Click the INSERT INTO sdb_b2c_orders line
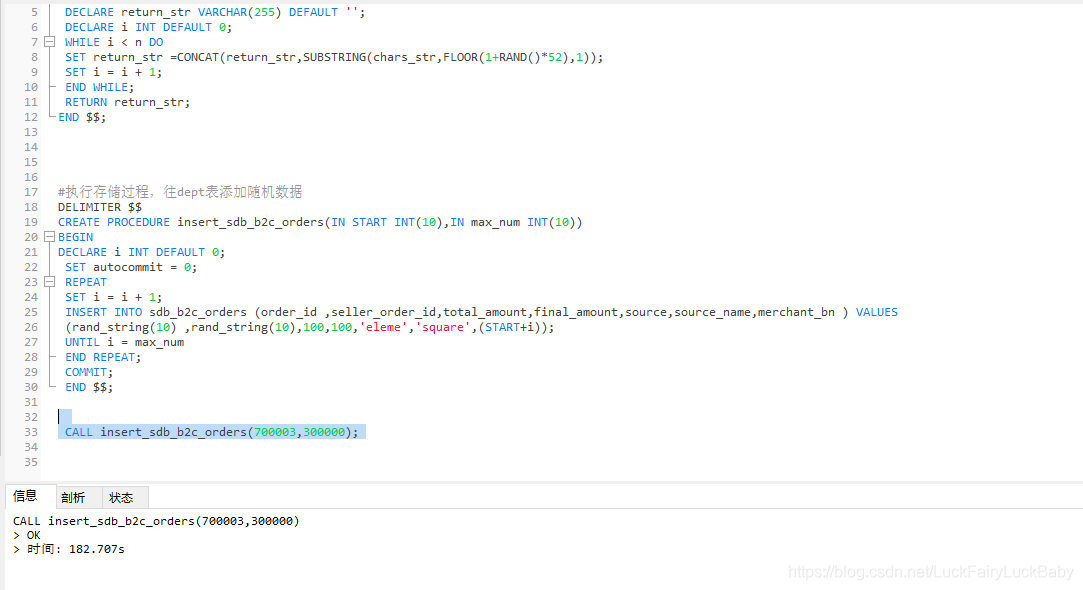 (x=480, y=312)
